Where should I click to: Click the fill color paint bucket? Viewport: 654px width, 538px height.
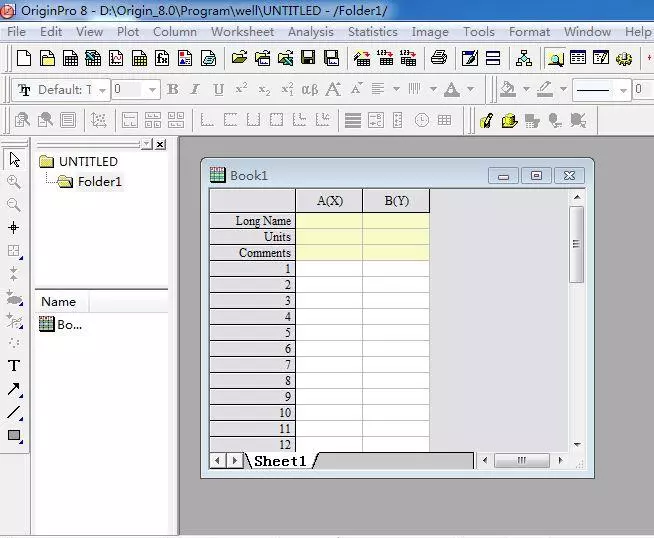click(x=508, y=90)
